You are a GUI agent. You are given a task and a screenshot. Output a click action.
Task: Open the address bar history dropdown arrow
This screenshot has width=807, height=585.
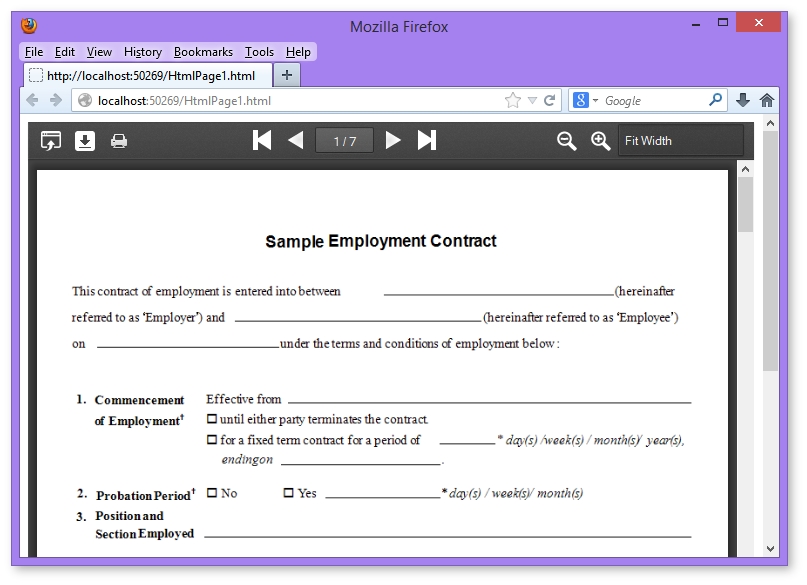(533, 100)
